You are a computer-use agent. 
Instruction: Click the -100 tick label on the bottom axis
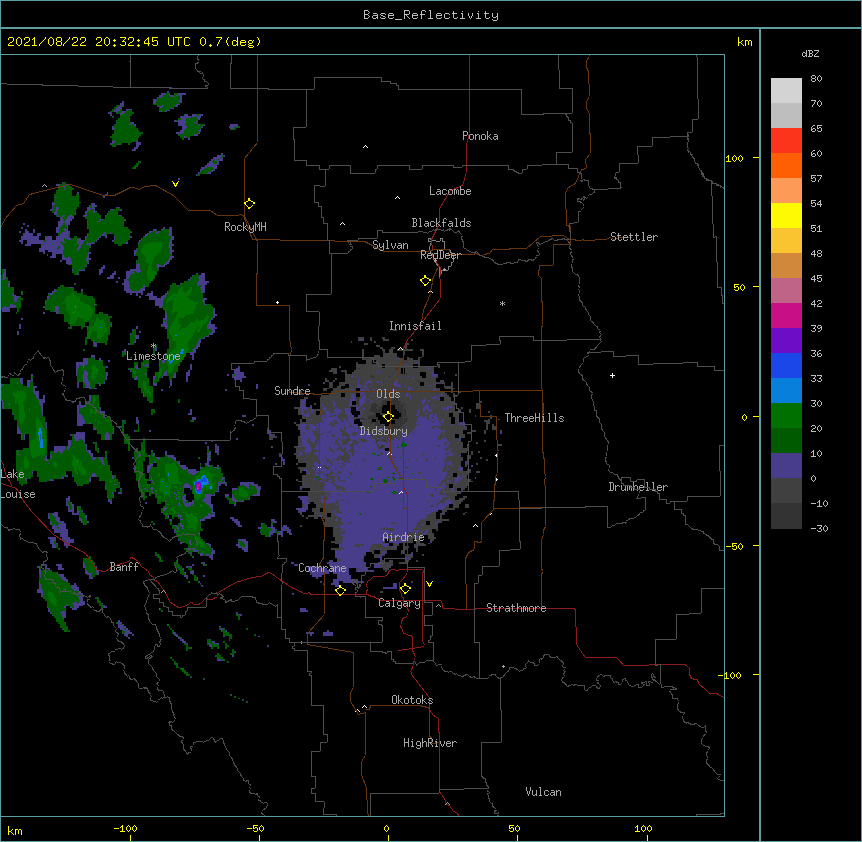click(x=126, y=828)
